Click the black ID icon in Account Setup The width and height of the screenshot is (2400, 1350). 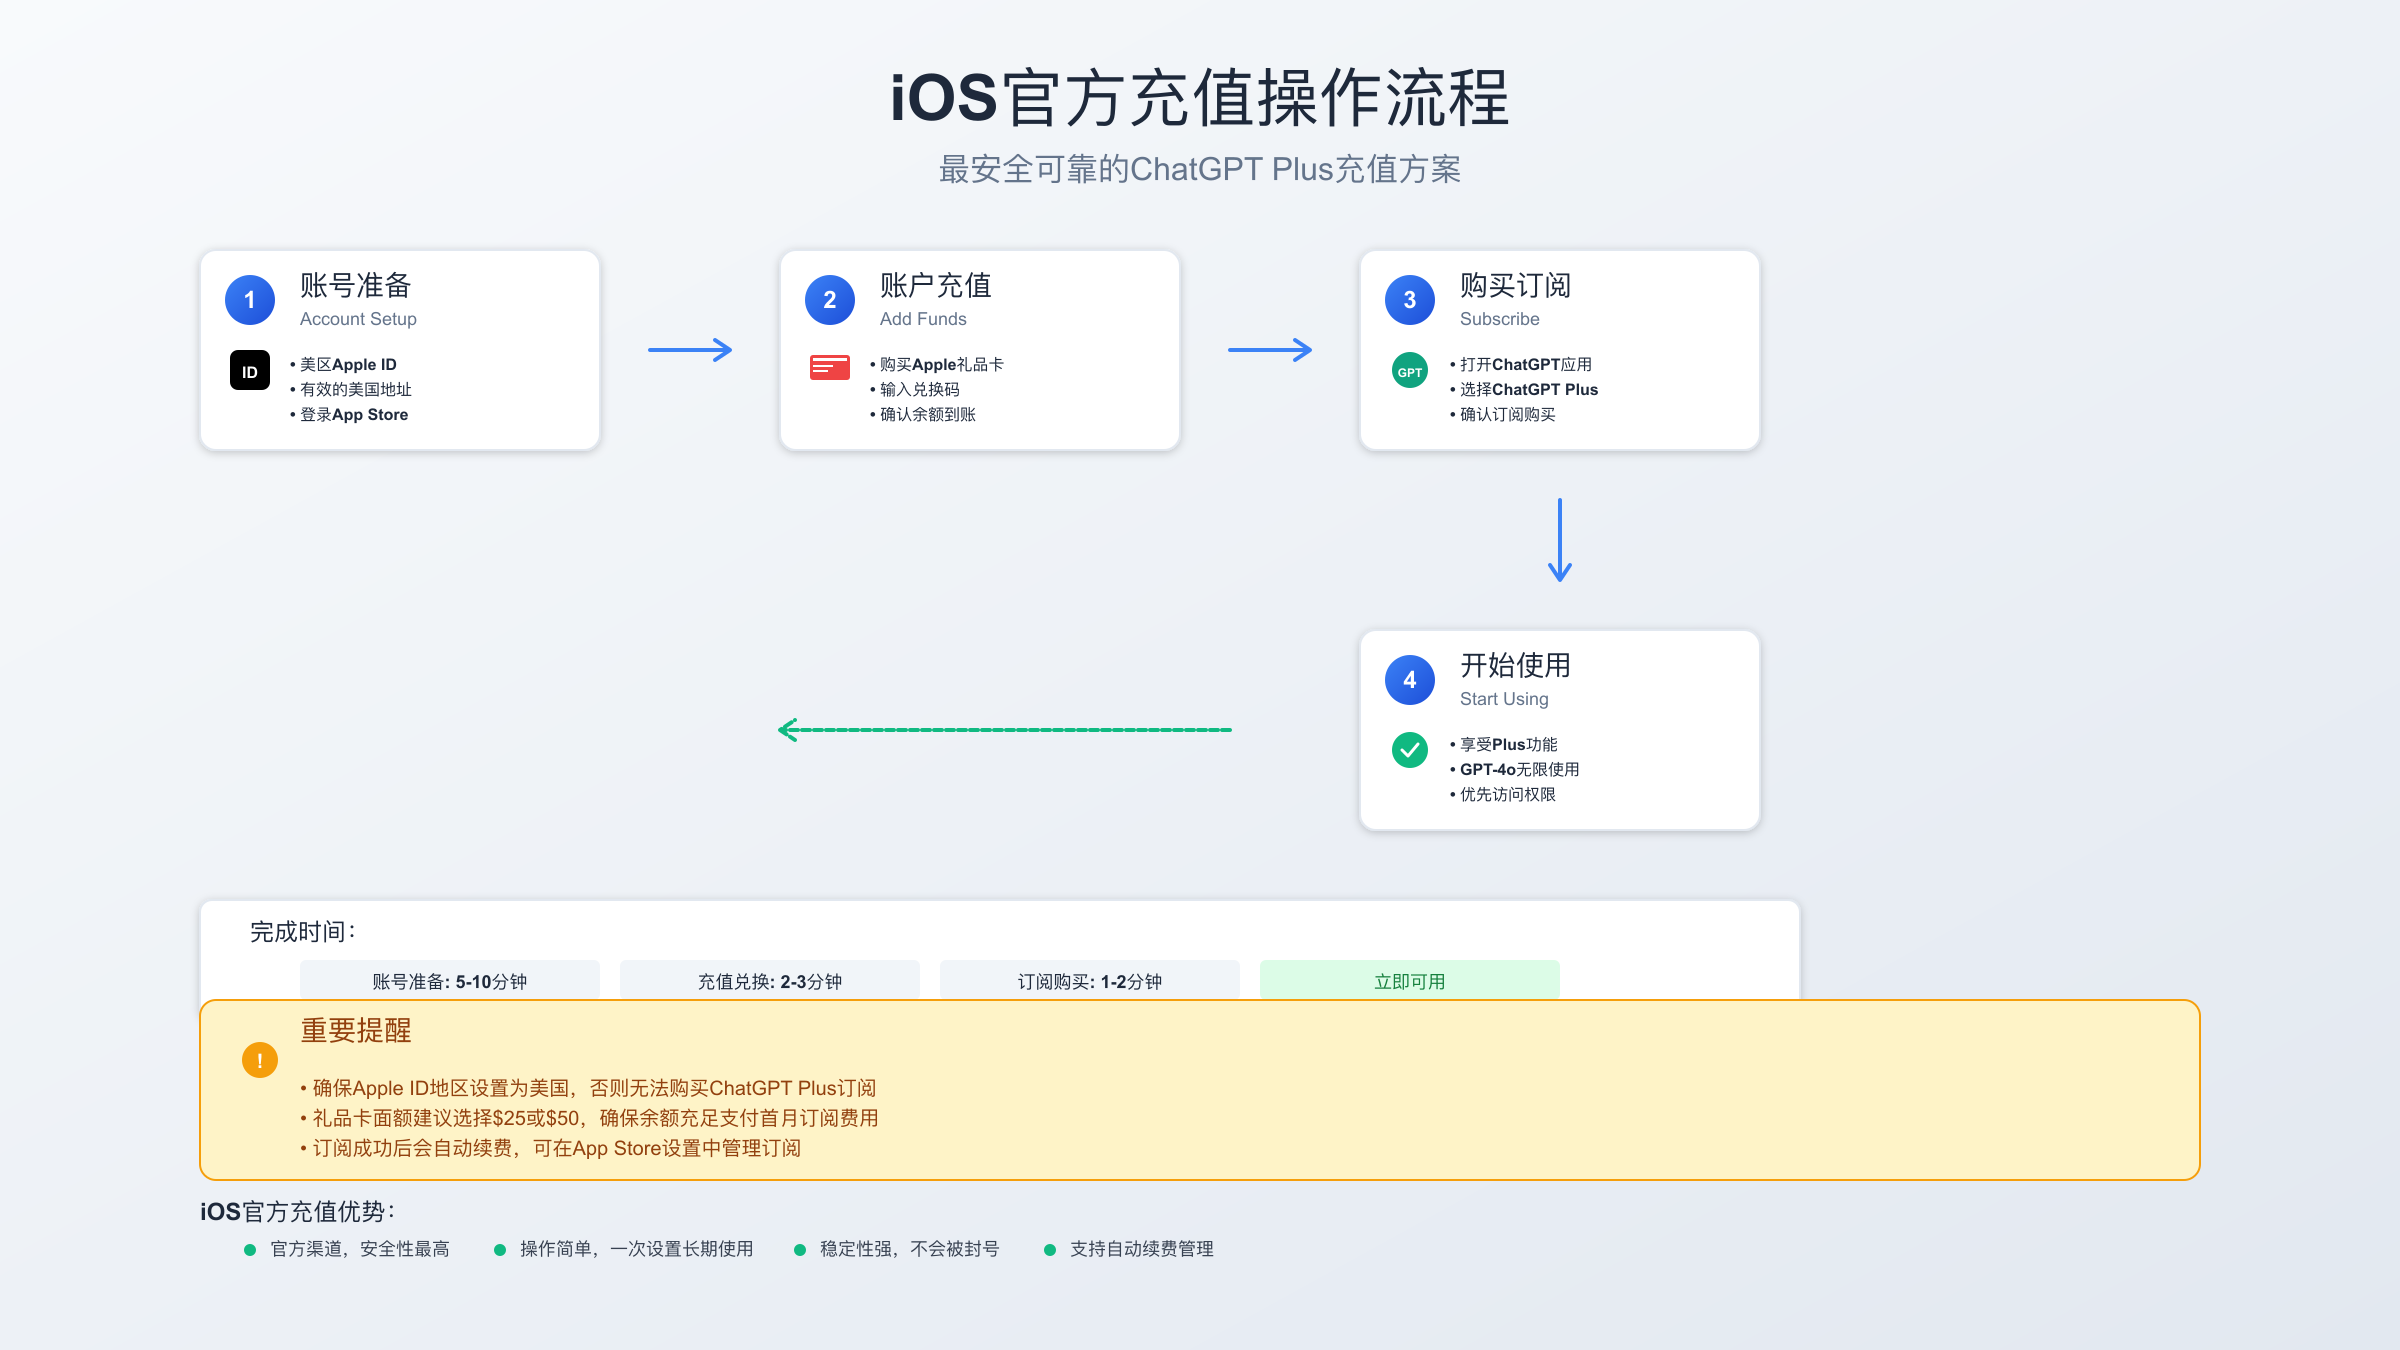coord(250,370)
